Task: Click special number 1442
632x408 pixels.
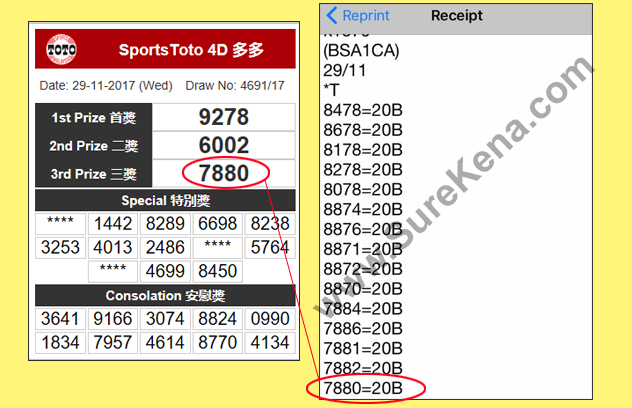Action: click(113, 224)
